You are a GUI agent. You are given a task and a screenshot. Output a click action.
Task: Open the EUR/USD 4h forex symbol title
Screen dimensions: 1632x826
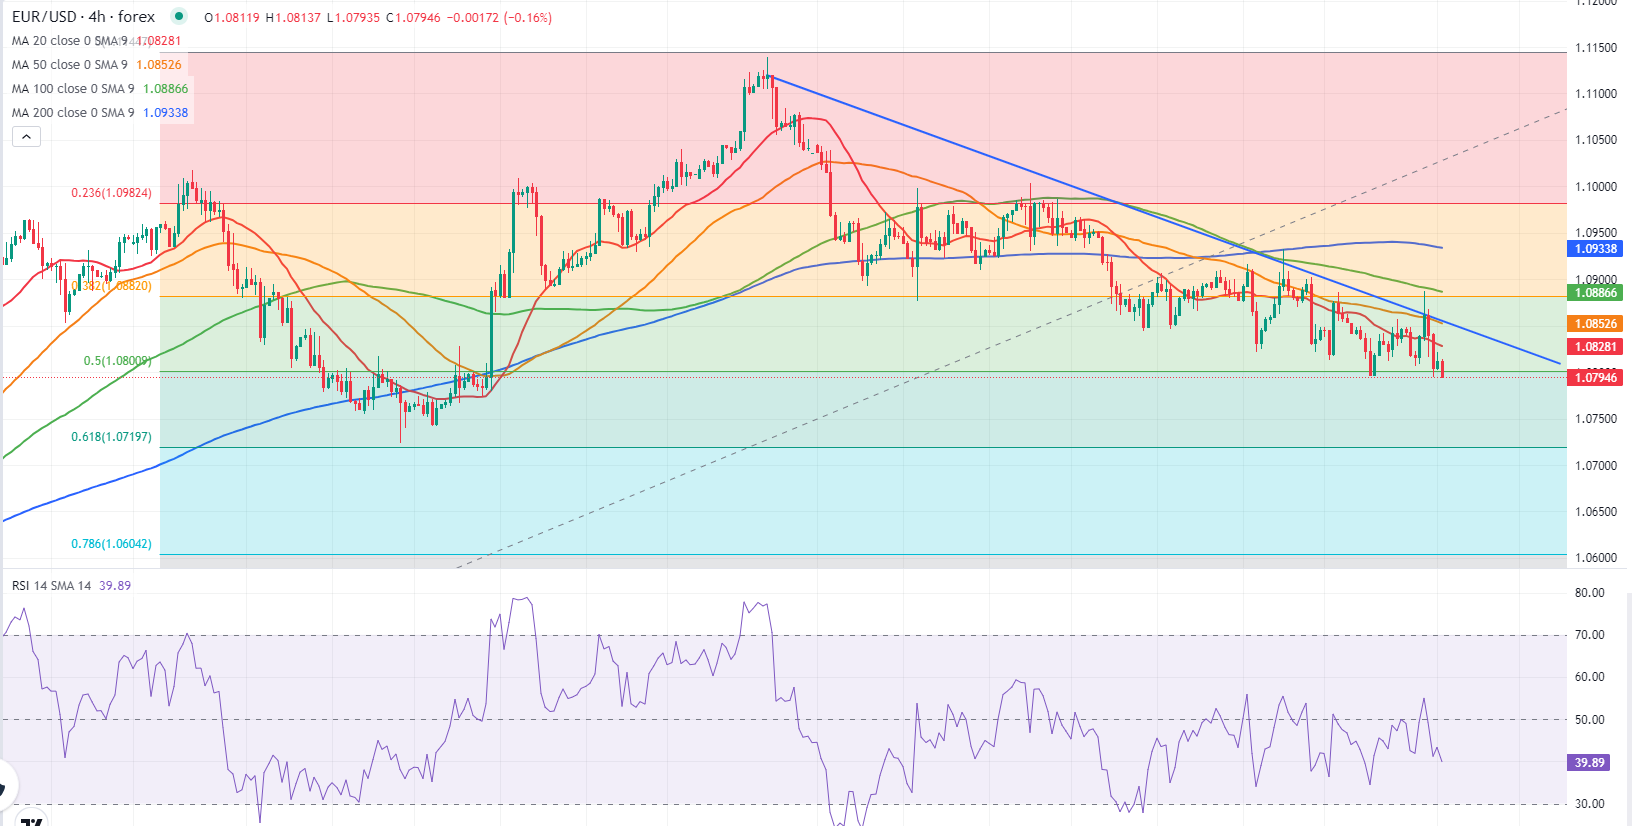84,17
